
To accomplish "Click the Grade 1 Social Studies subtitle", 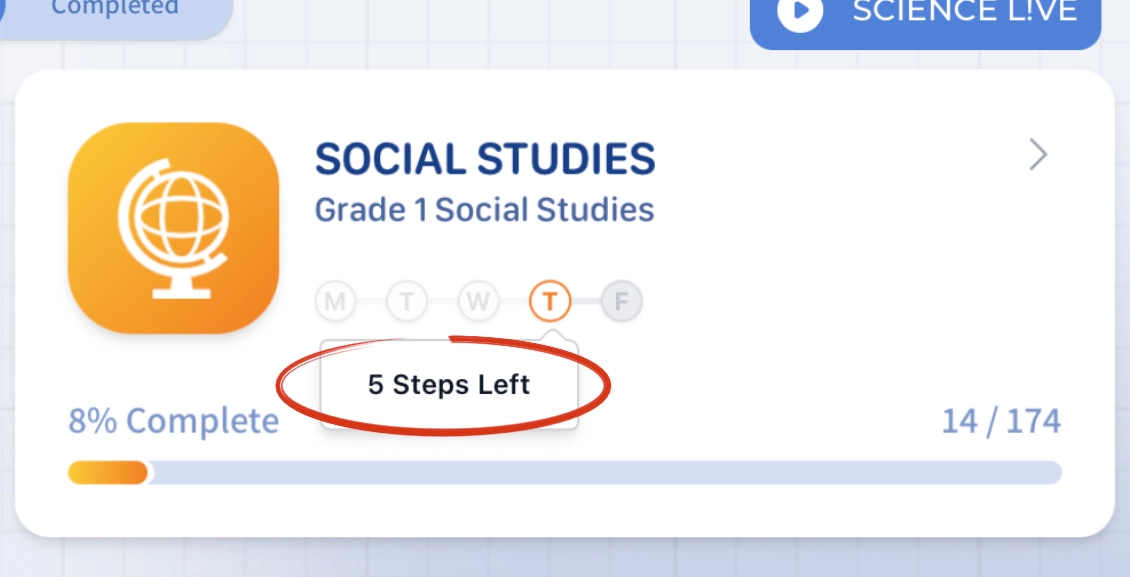I will point(484,210).
